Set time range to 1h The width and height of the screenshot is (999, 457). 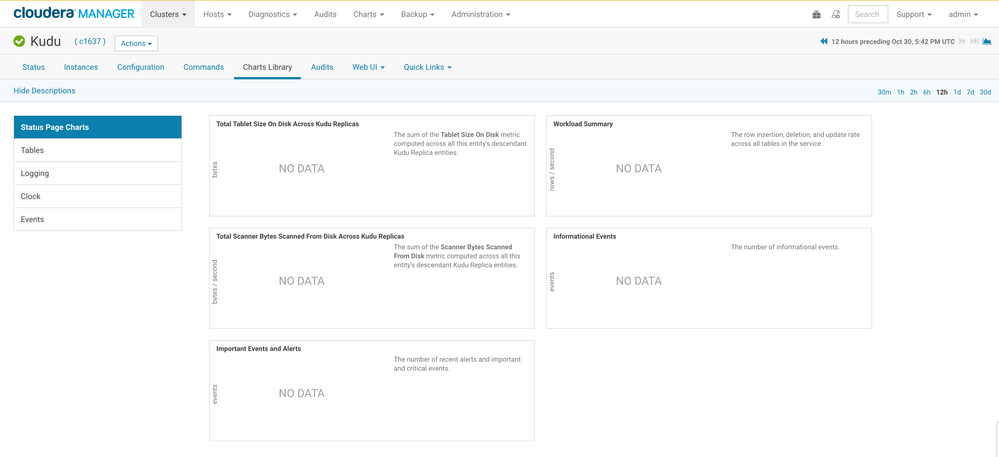pyautogui.click(x=900, y=92)
